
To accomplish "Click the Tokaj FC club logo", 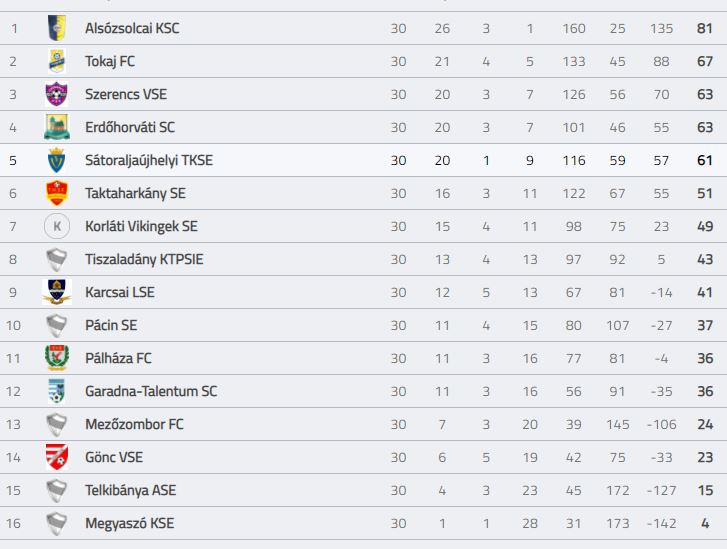I will click(57, 61).
